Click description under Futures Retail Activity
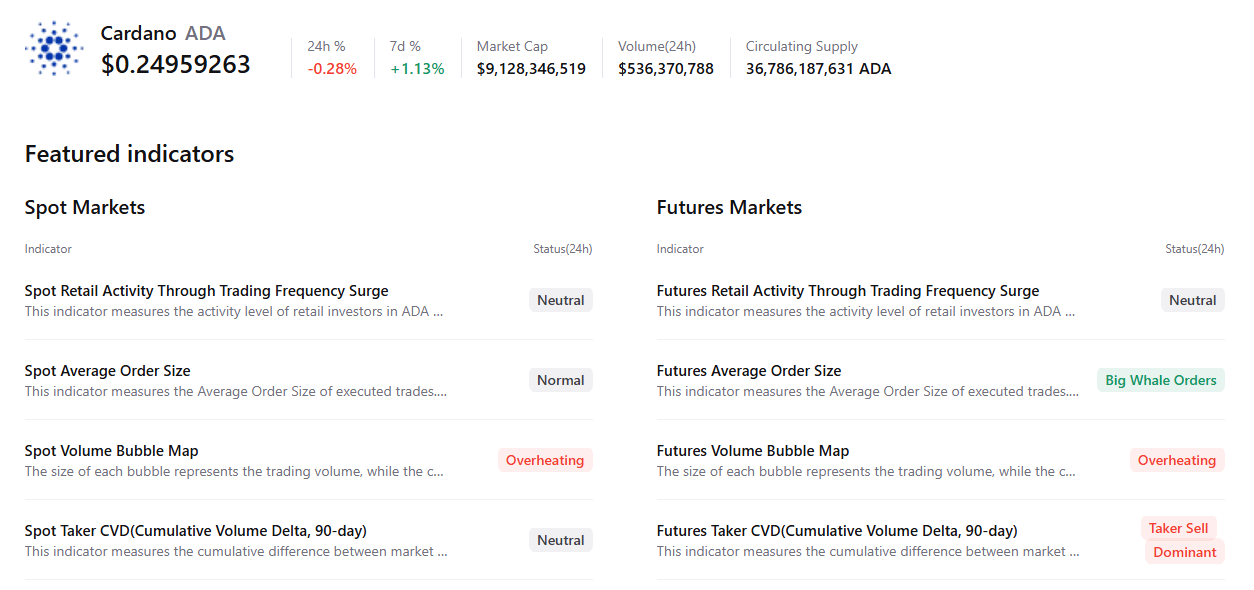1254x590 pixels. pyautogui.click(x=866, y=311)
